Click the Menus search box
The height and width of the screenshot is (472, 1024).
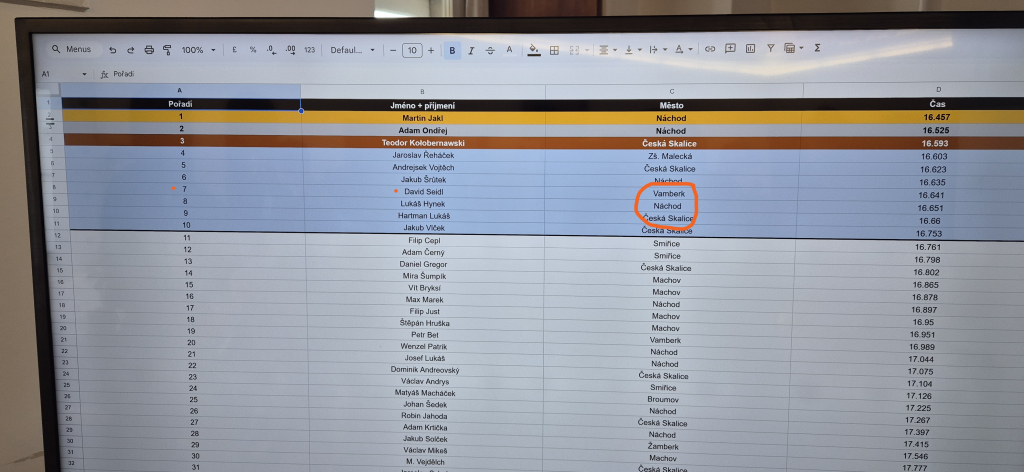click(x=73, y=49)
